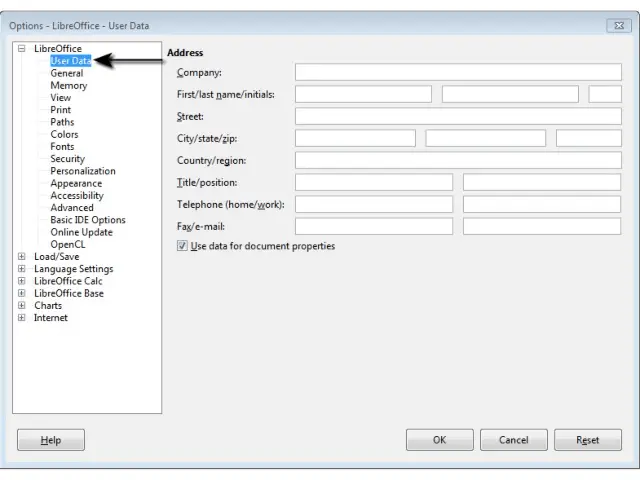The height and width of the screenshot is (480, 640).
Task: Click the zip code field
Action: coord(589,138)
